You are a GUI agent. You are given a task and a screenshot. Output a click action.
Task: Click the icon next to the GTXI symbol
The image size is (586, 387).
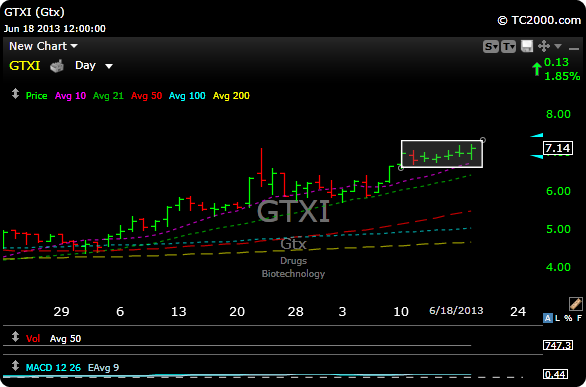[x=57, y=66]
